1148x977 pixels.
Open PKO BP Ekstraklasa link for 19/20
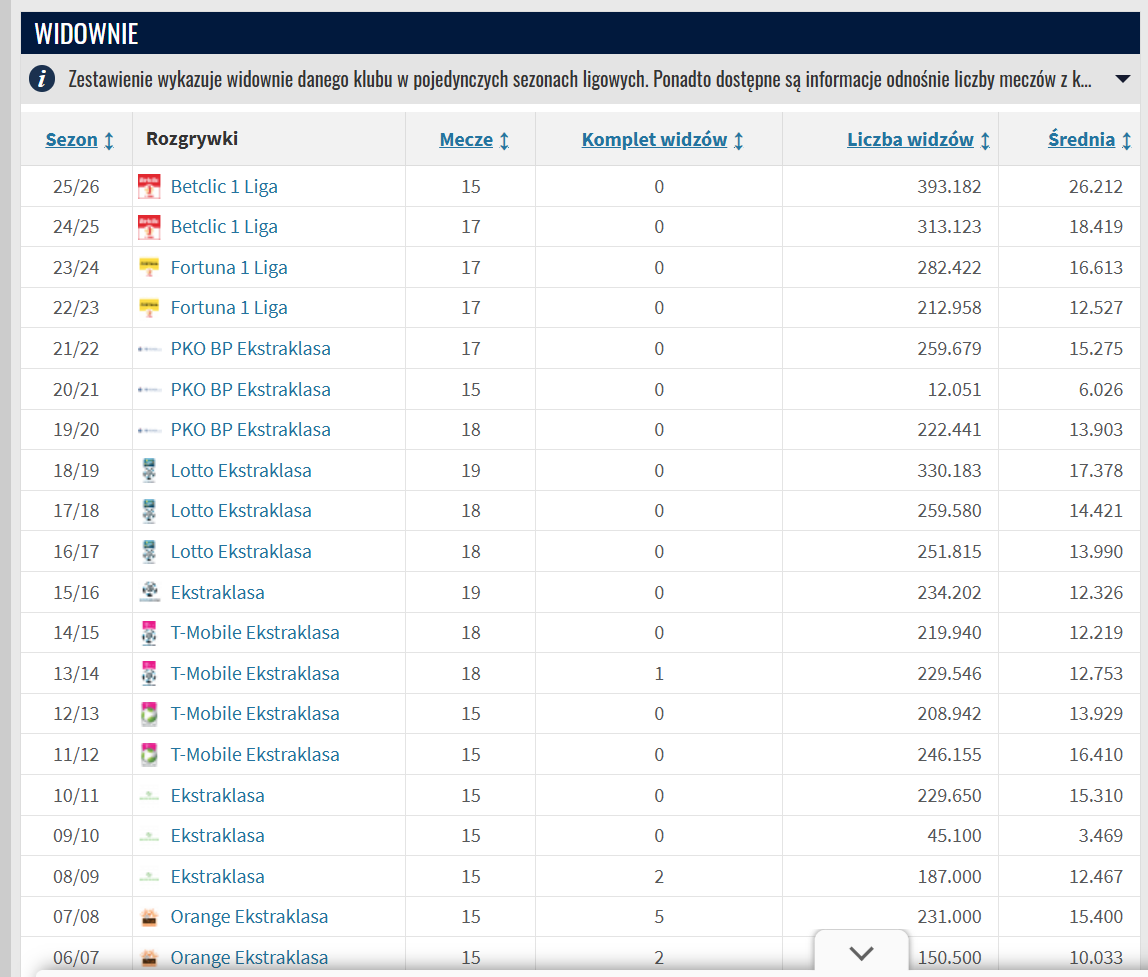click(250, 430)
